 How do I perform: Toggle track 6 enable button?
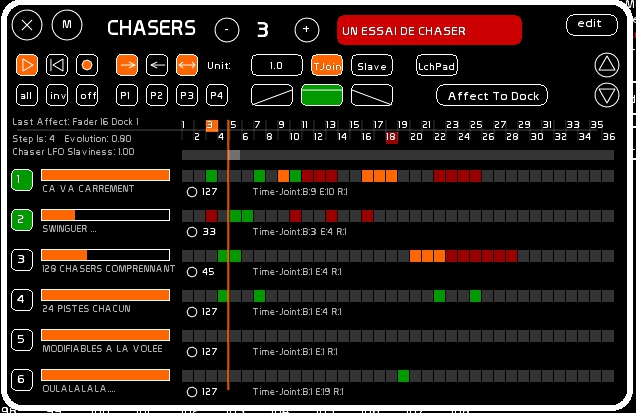pos(22,380)
